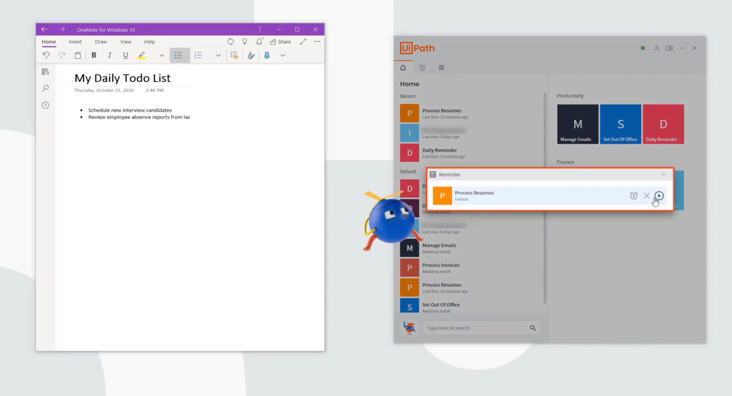The width and height of the screenshot is (732, 396).
Task: Click the Share button in OneNote
Action: click(x=280, y=42)
